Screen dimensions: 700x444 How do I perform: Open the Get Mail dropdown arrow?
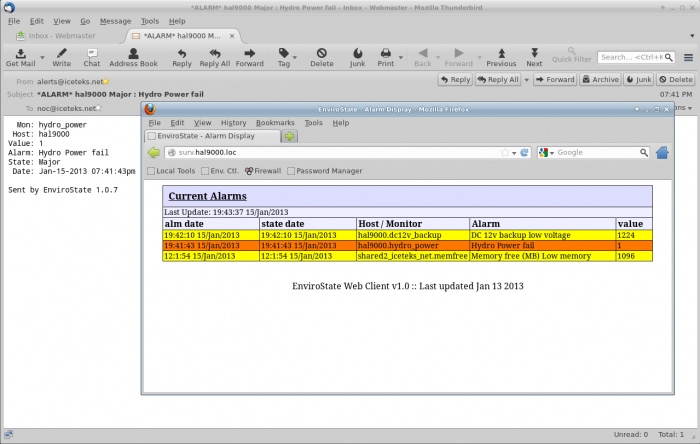(42, 58)
